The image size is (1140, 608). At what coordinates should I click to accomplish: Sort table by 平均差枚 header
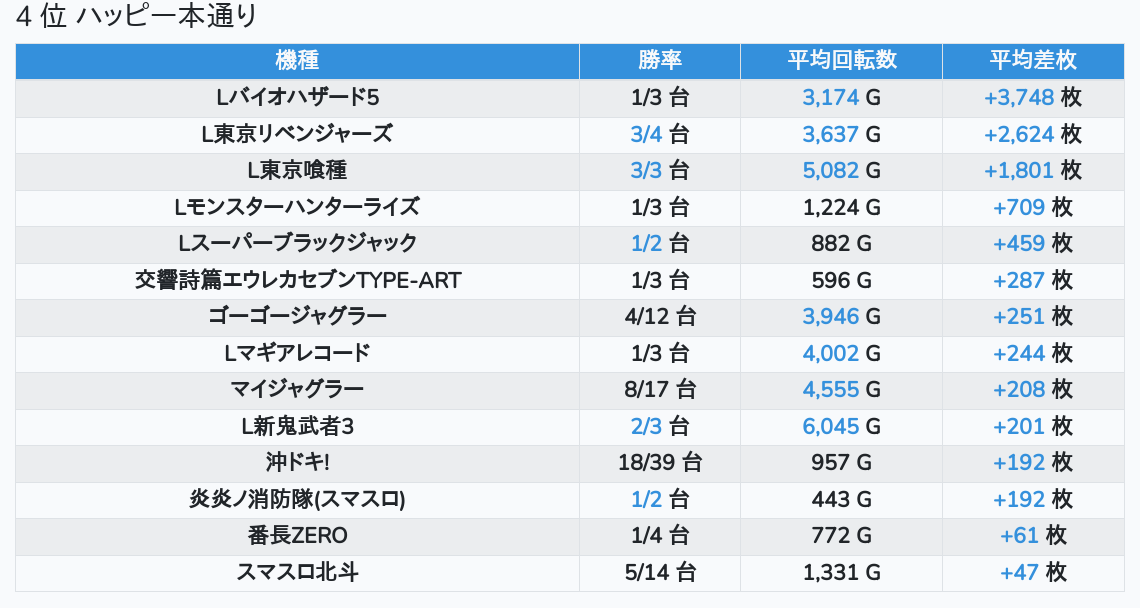(1032, 60)
